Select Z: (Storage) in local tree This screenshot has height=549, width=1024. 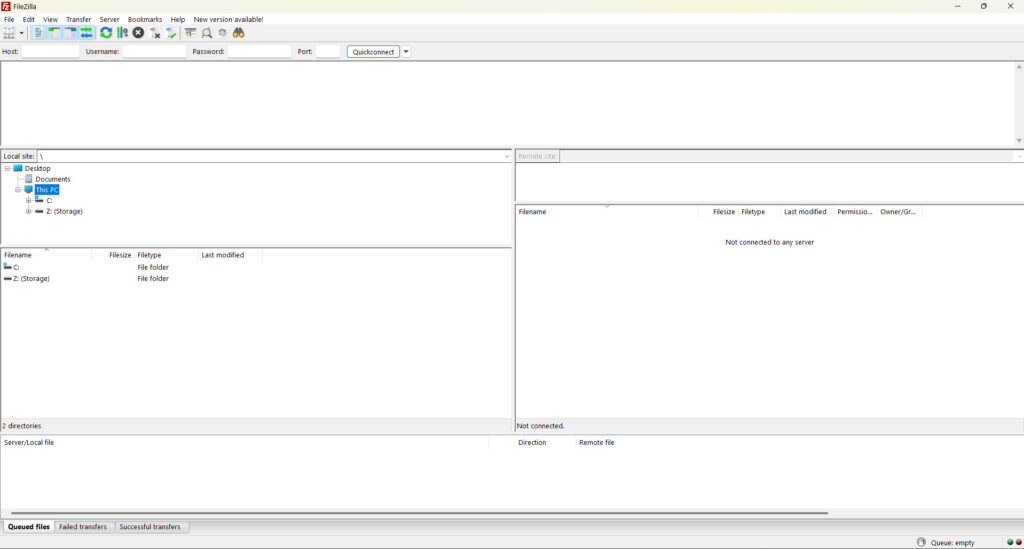(64, 212)
